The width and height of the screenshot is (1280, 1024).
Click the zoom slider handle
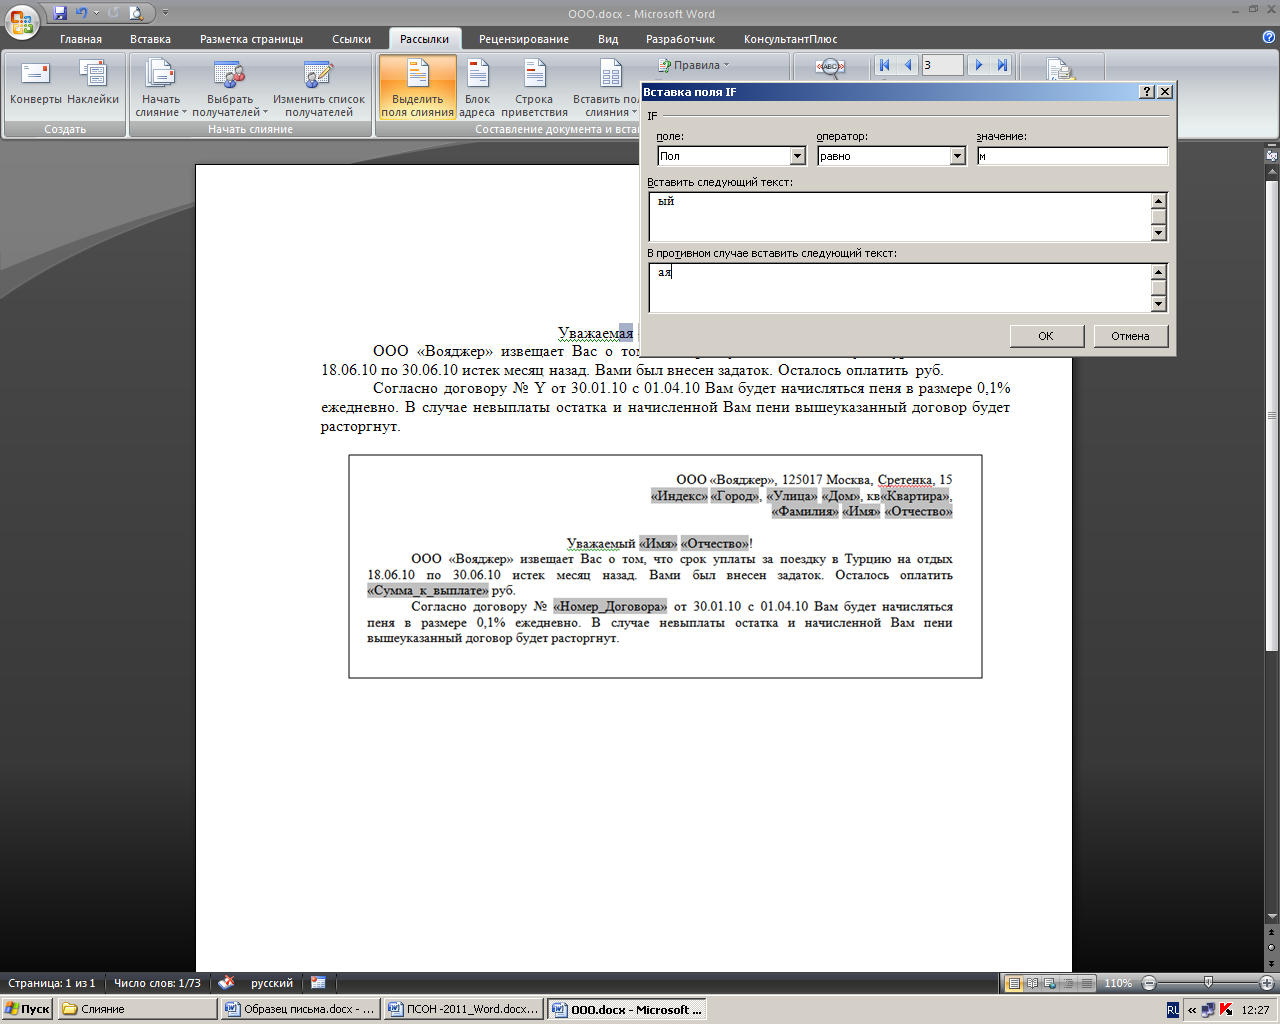click(x=1209, y=983)
